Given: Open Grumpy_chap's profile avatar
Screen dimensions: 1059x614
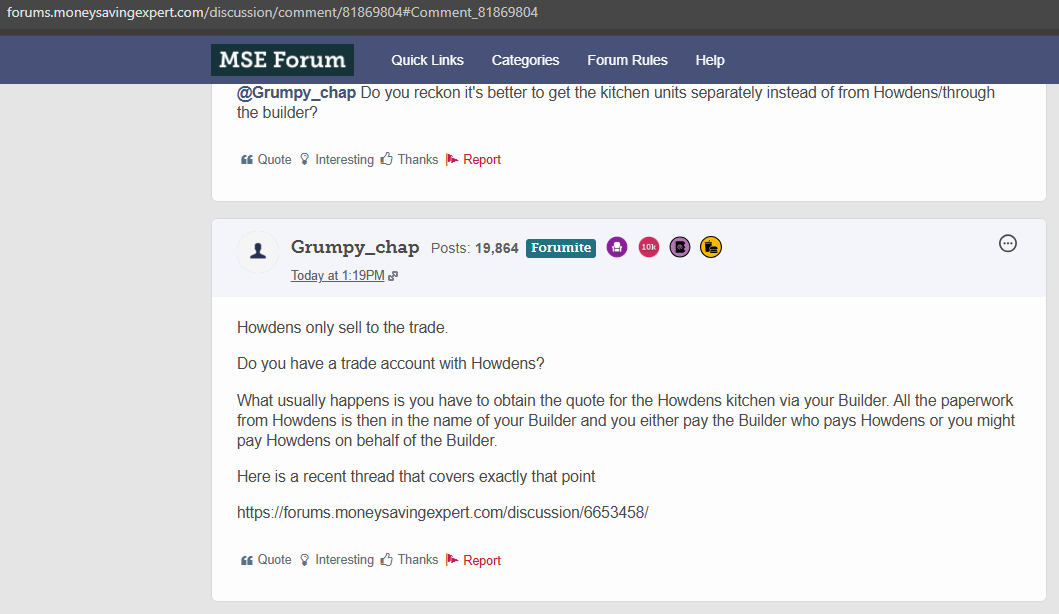Looking at the screenshot, I should 258,251.
